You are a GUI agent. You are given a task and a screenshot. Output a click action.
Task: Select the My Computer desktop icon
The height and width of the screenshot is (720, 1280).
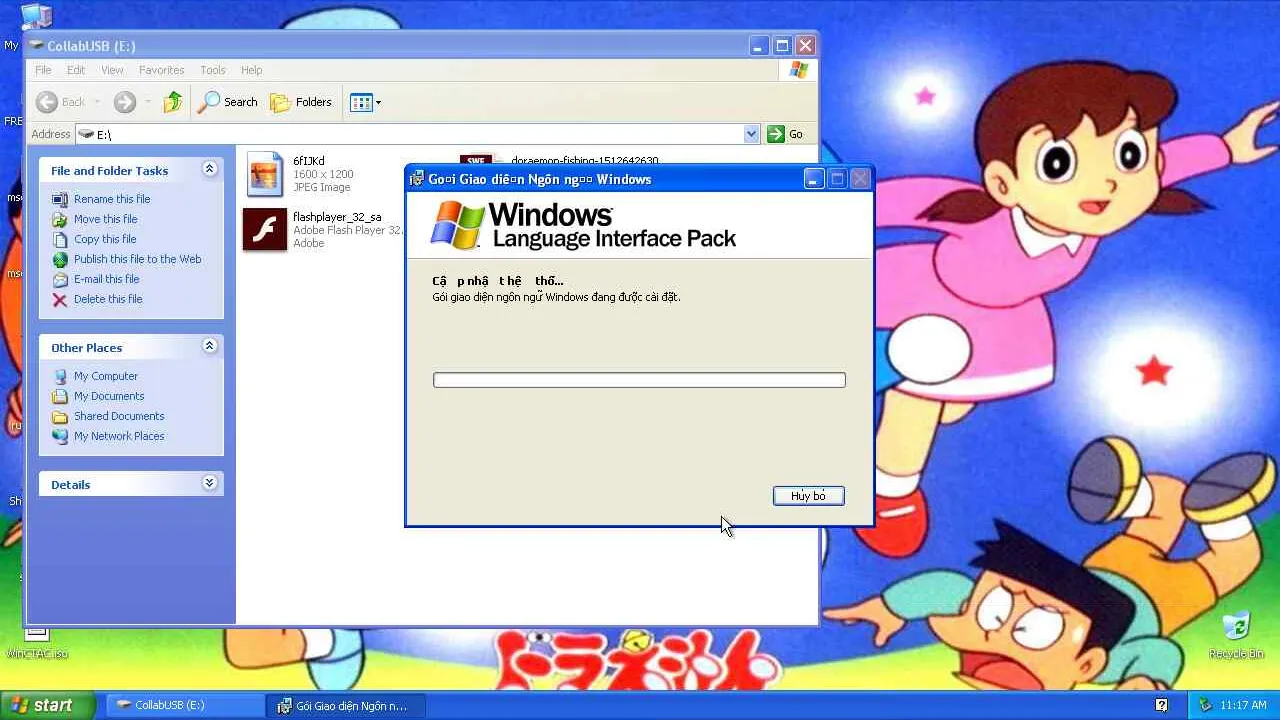click(36, 17)
